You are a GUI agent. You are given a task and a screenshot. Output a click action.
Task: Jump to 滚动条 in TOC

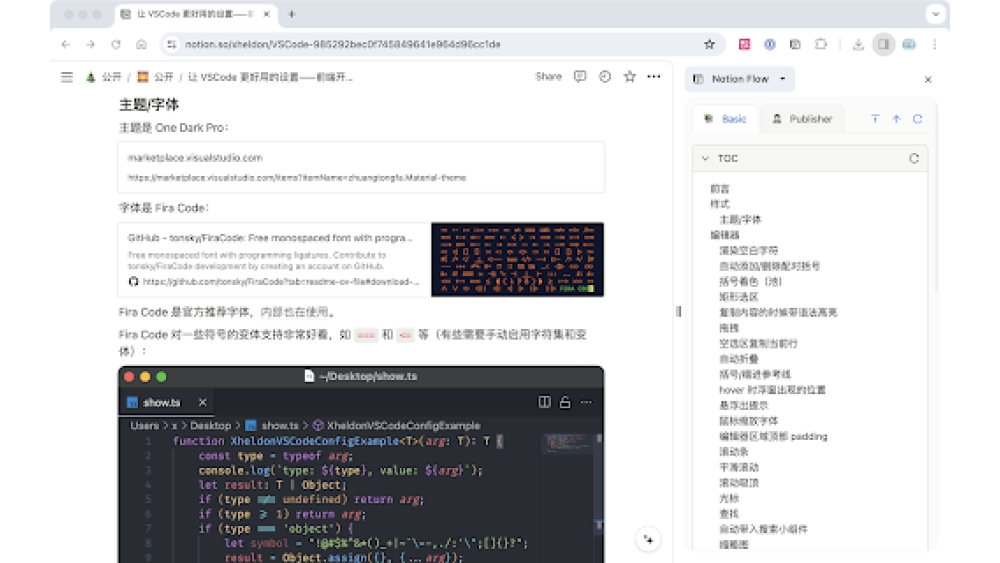click(734, 451)
